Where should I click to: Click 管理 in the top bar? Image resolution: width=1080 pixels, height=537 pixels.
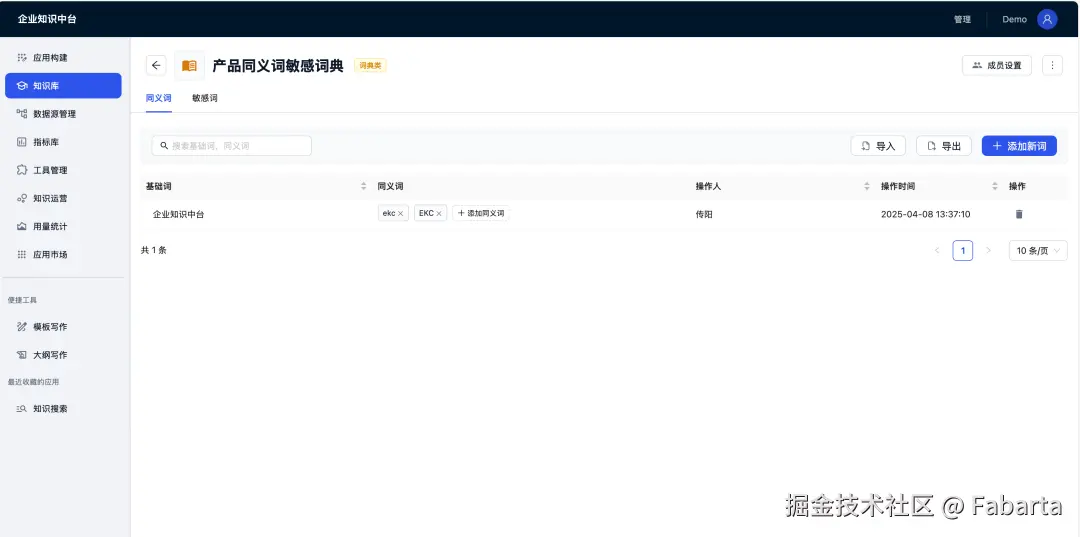click(962, 19)
